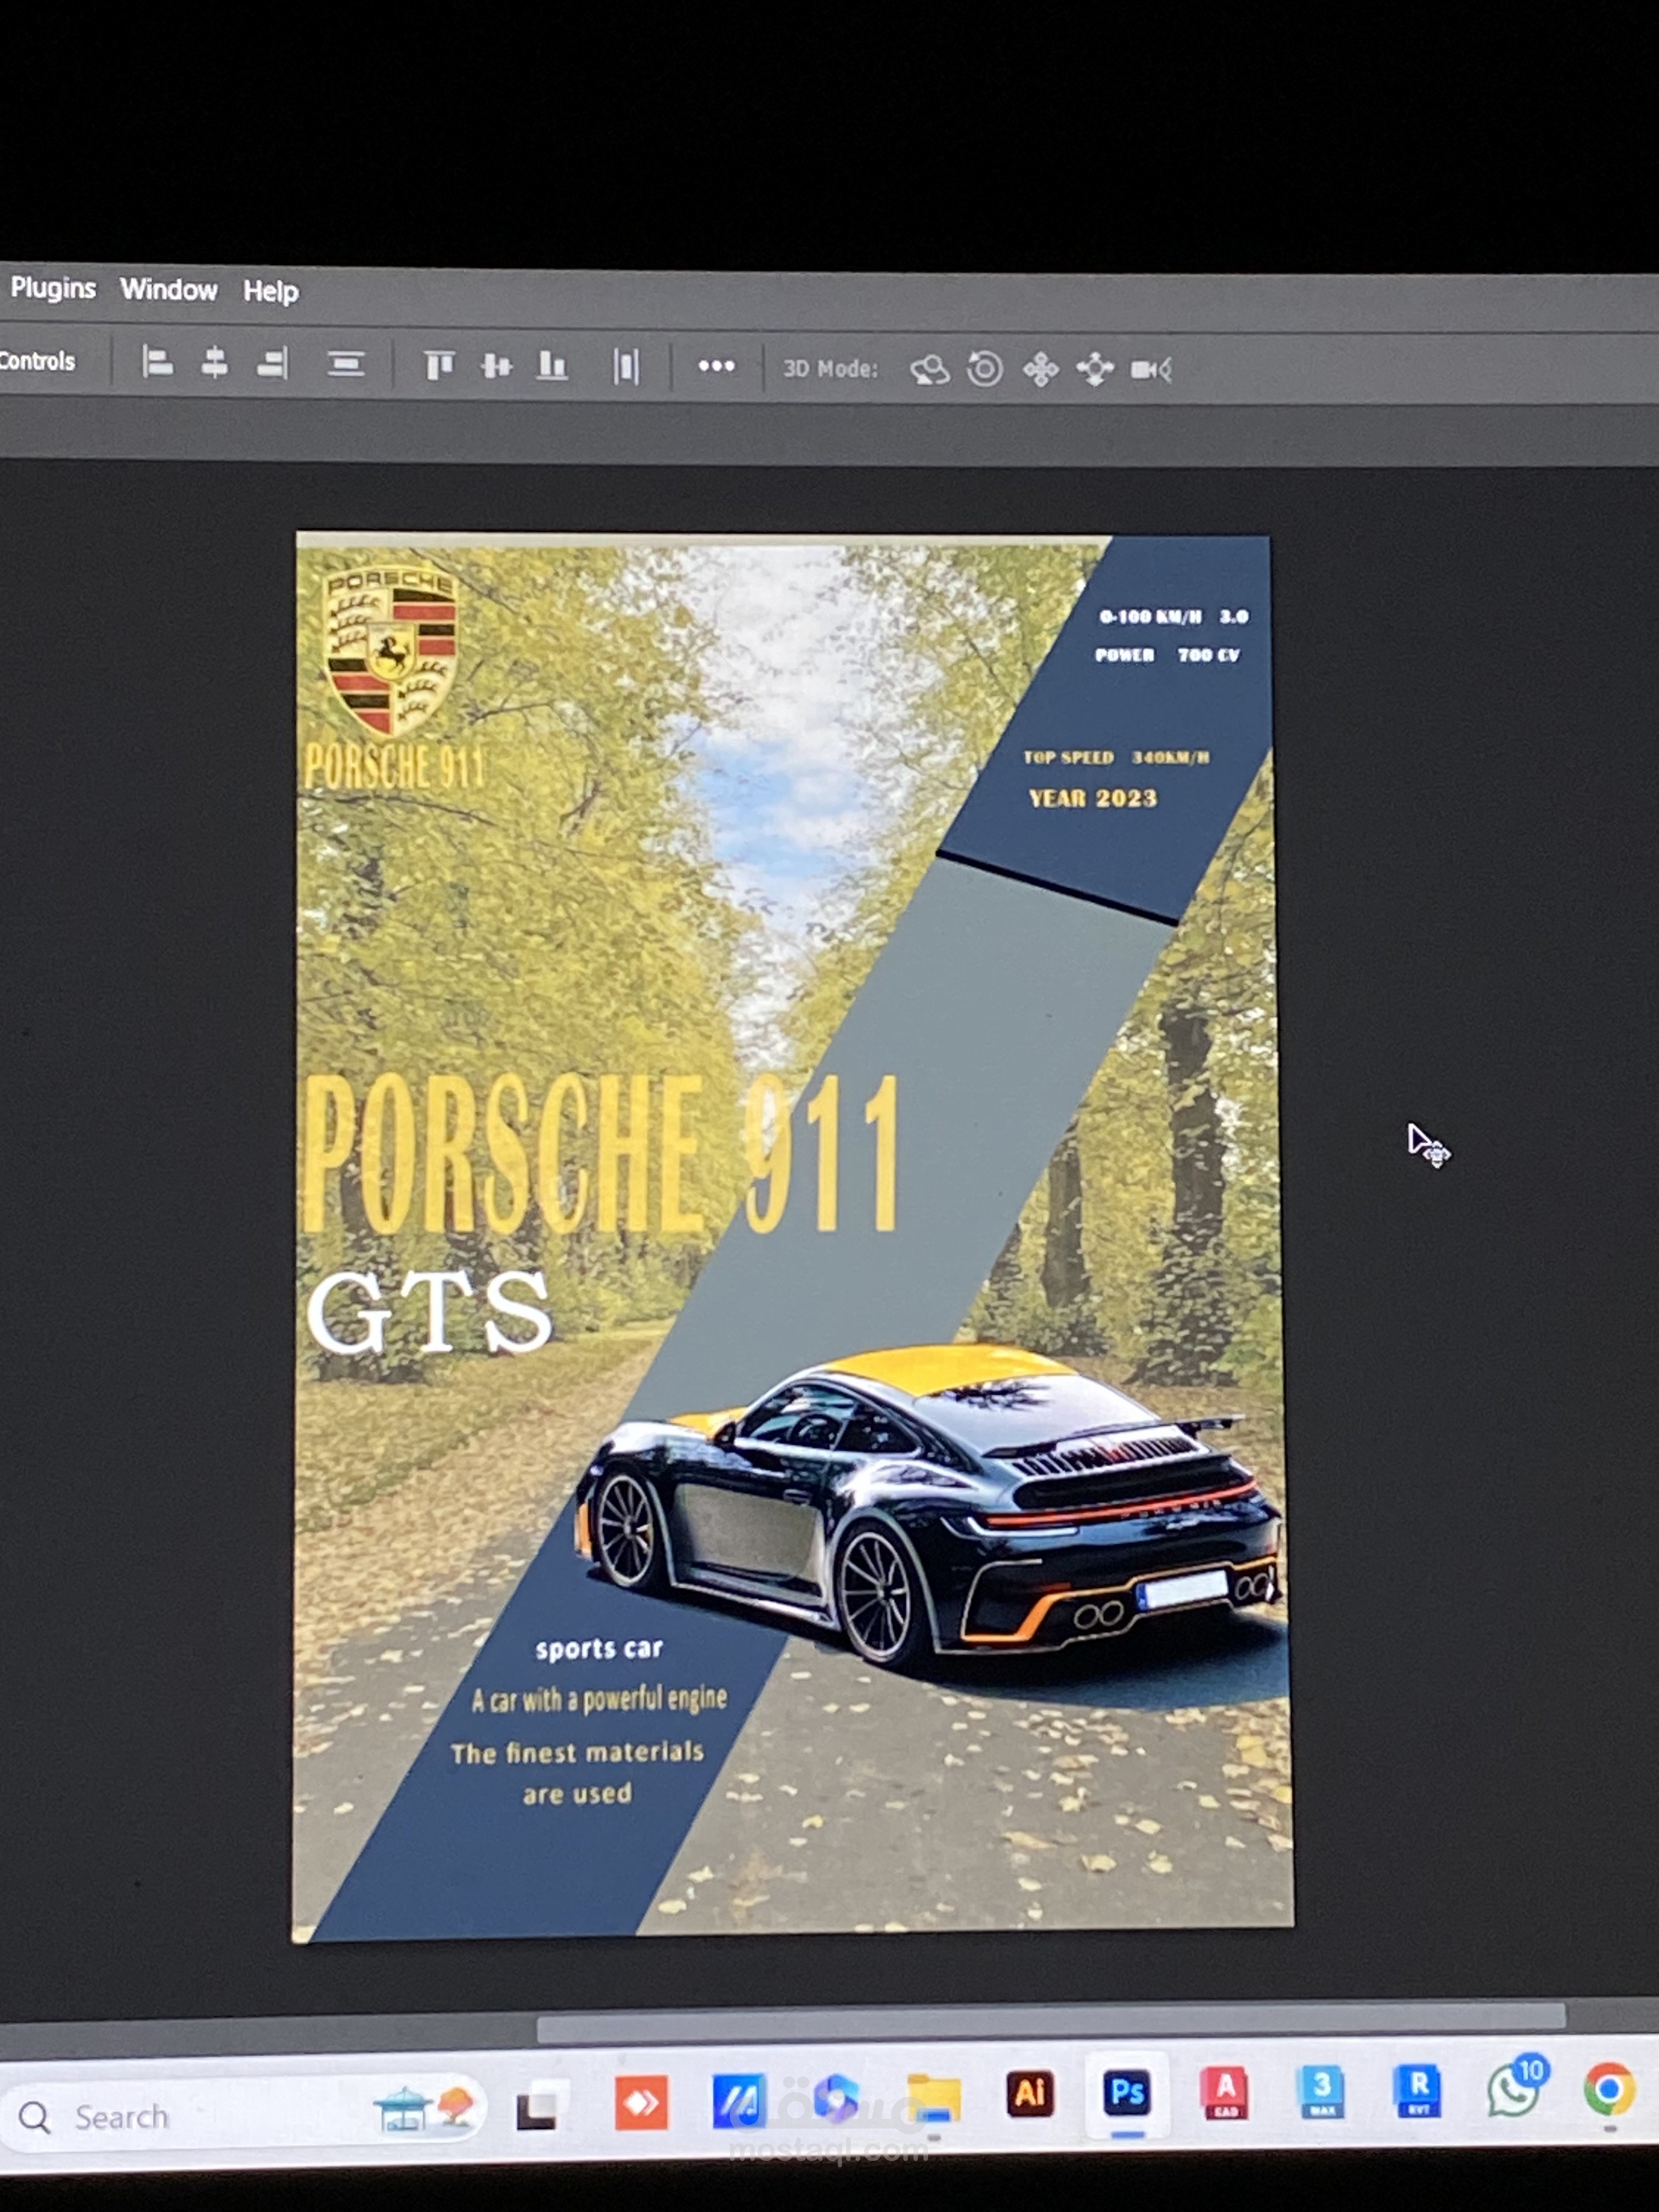Click the black Porsche car image
Viewport: 1659px width, 2212px height.
[x=930, y=1508]
